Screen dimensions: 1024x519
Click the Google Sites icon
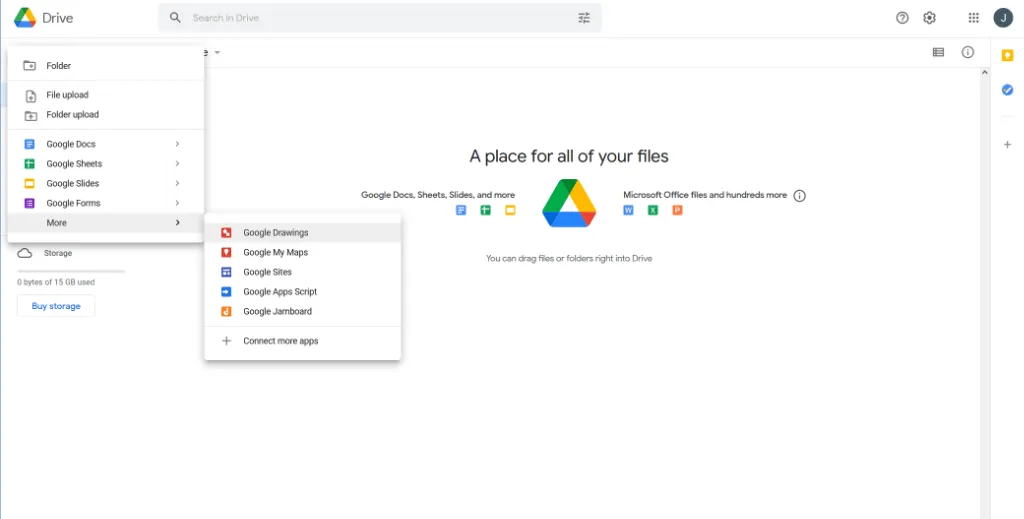pos(226,272)
